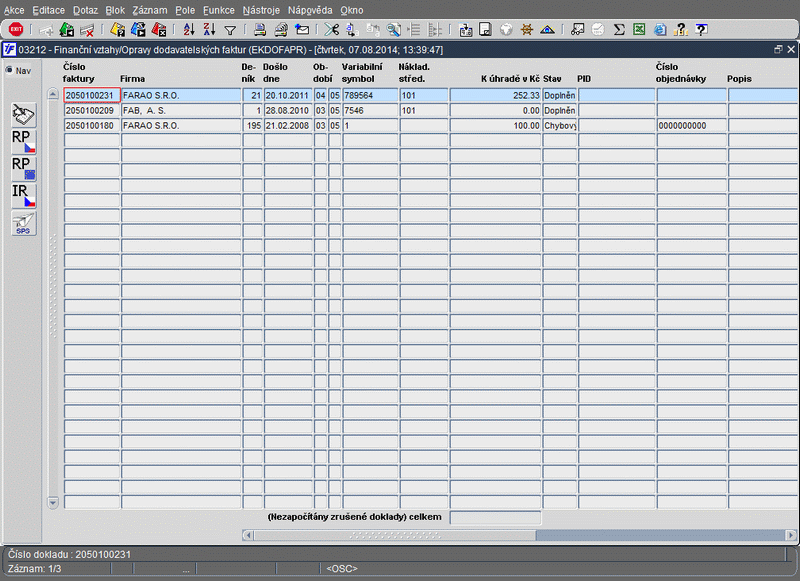Screen dimensions: 800x581
Task: Open the Nápověda menu
Action: 310,10
